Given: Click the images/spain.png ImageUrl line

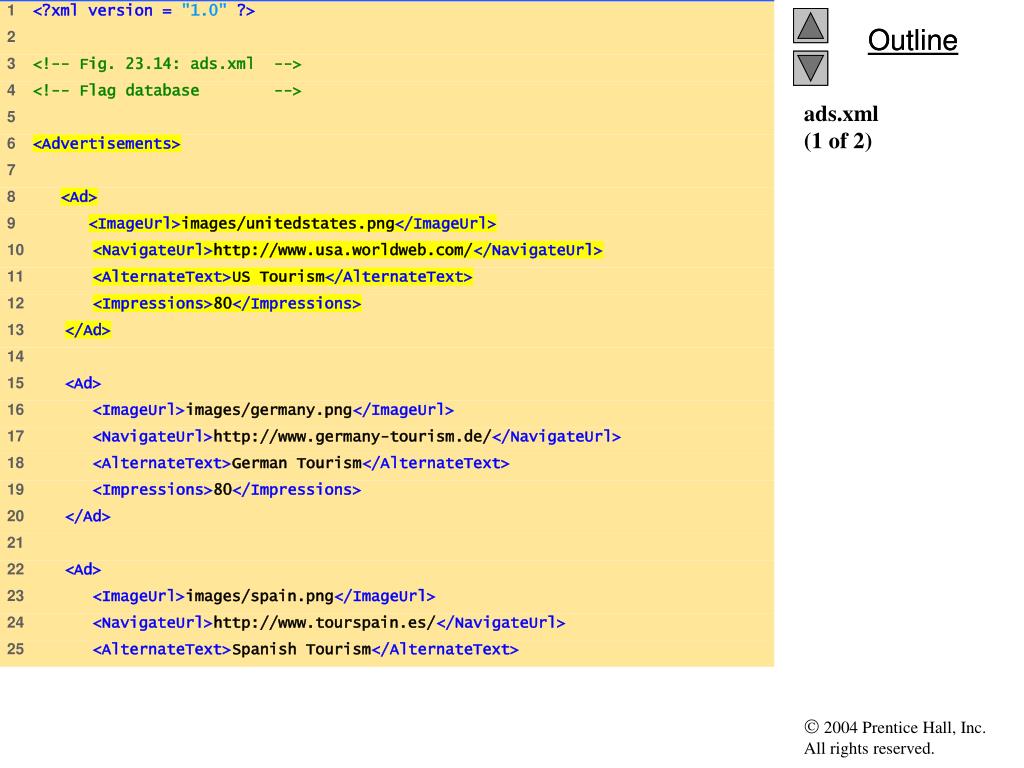Looking at the screenshot, I should 264,596.
